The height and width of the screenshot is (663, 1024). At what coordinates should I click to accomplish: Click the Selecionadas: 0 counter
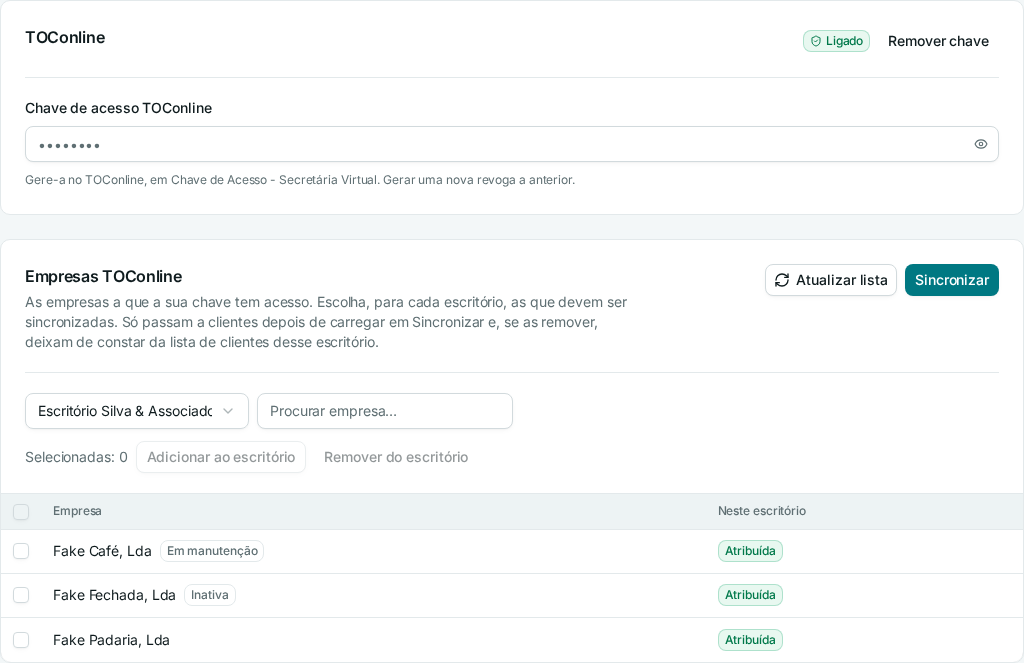(x=76, y=457)
